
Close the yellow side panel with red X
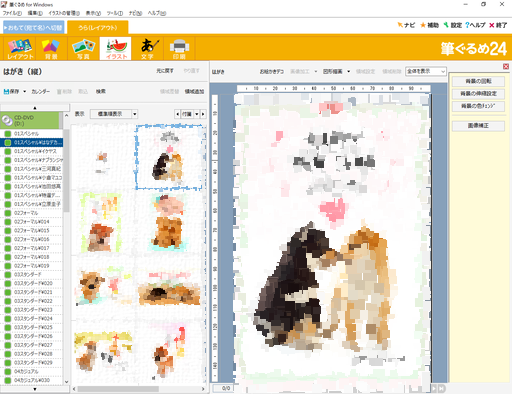pyautogui.click(x=506, y=67)
